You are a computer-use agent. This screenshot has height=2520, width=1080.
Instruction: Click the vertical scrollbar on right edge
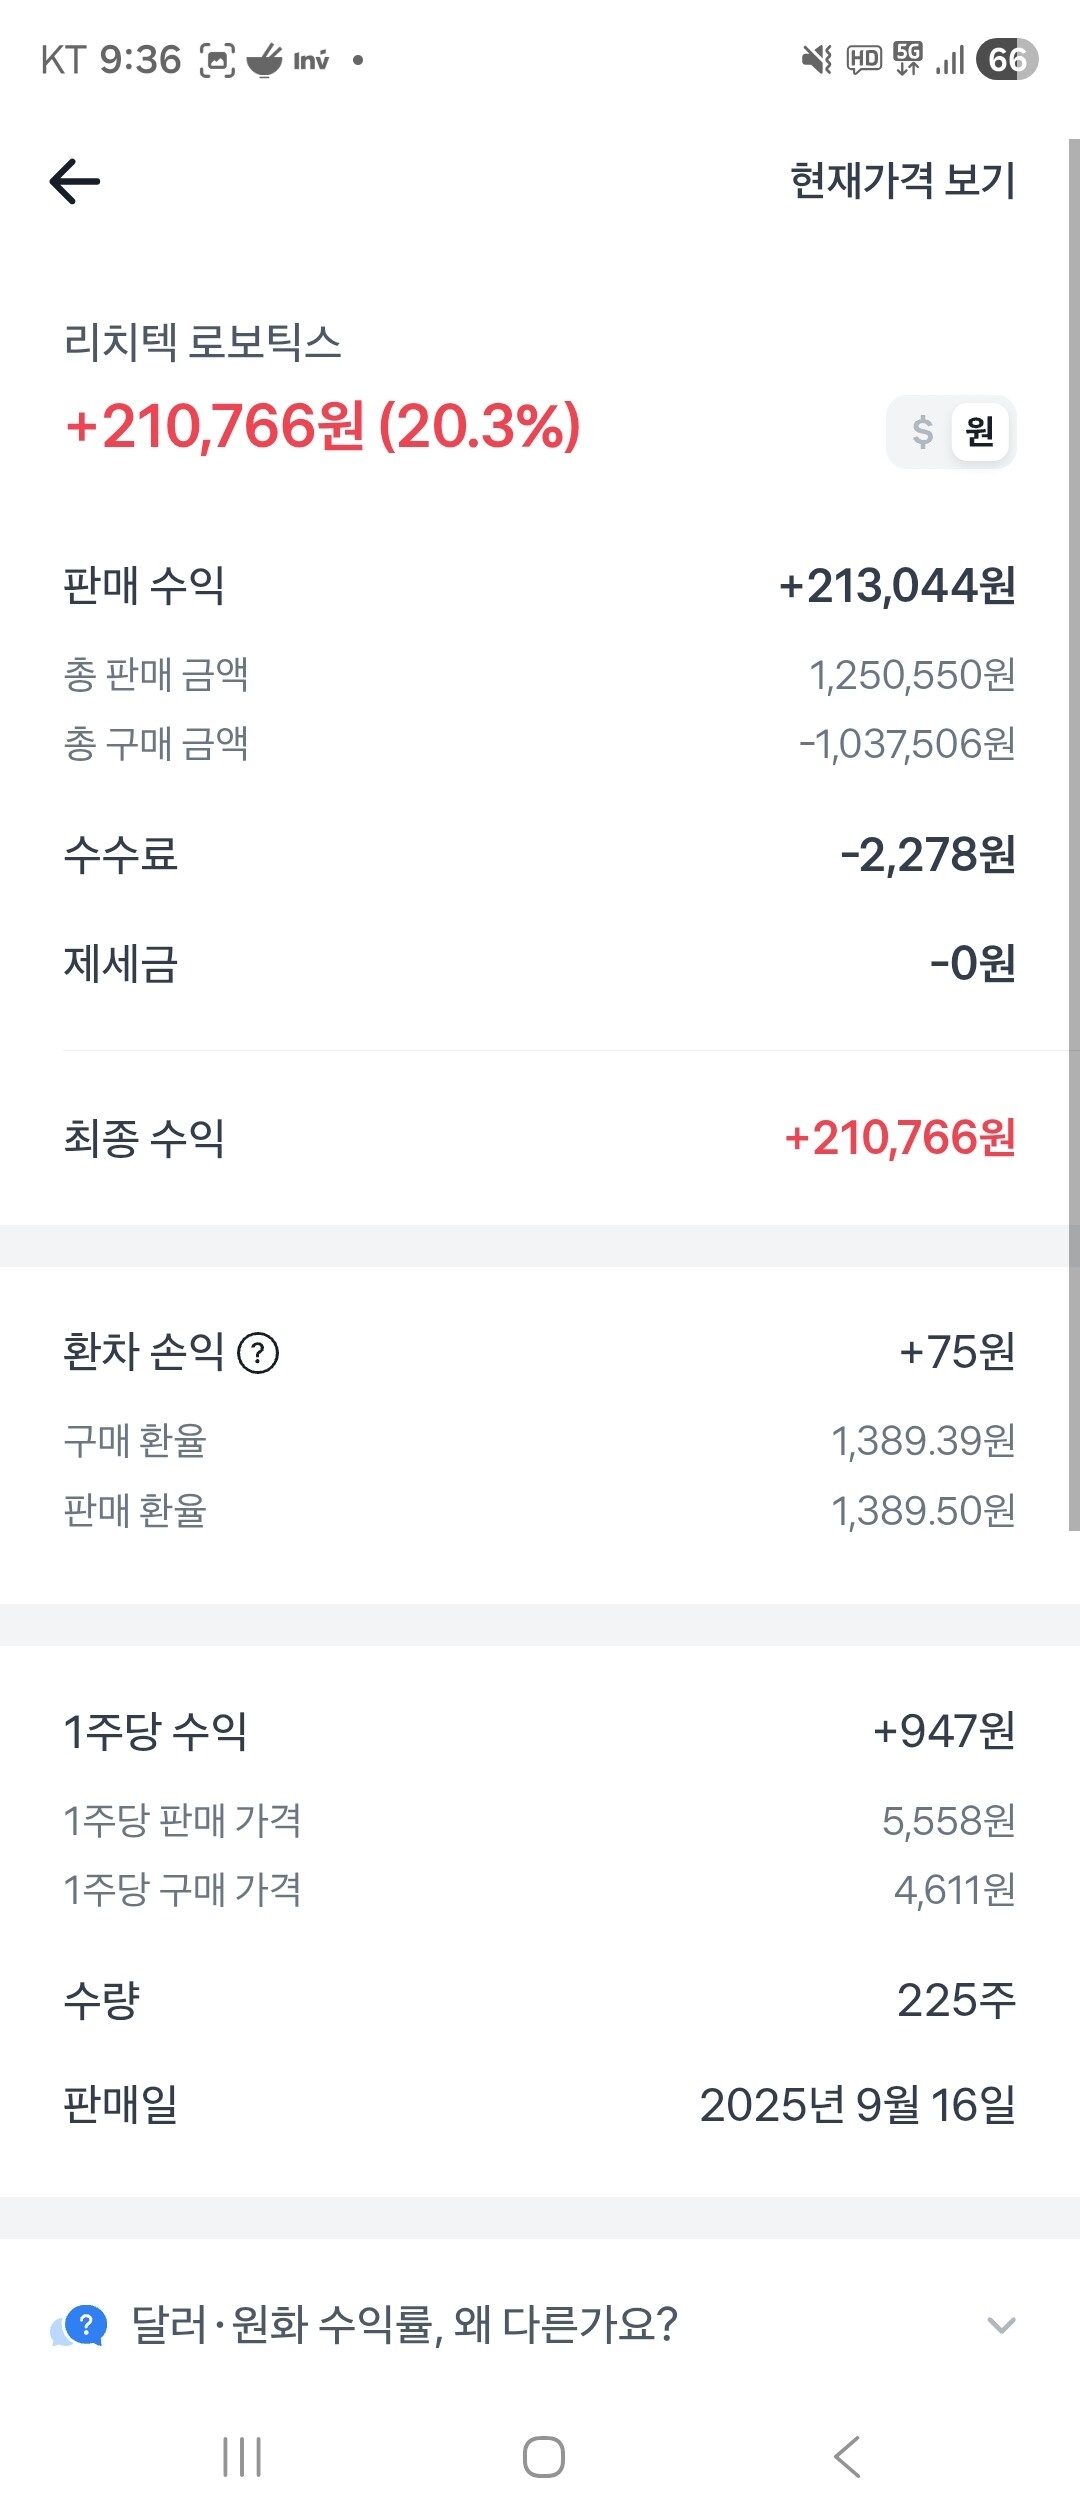tap(1074, 835)
